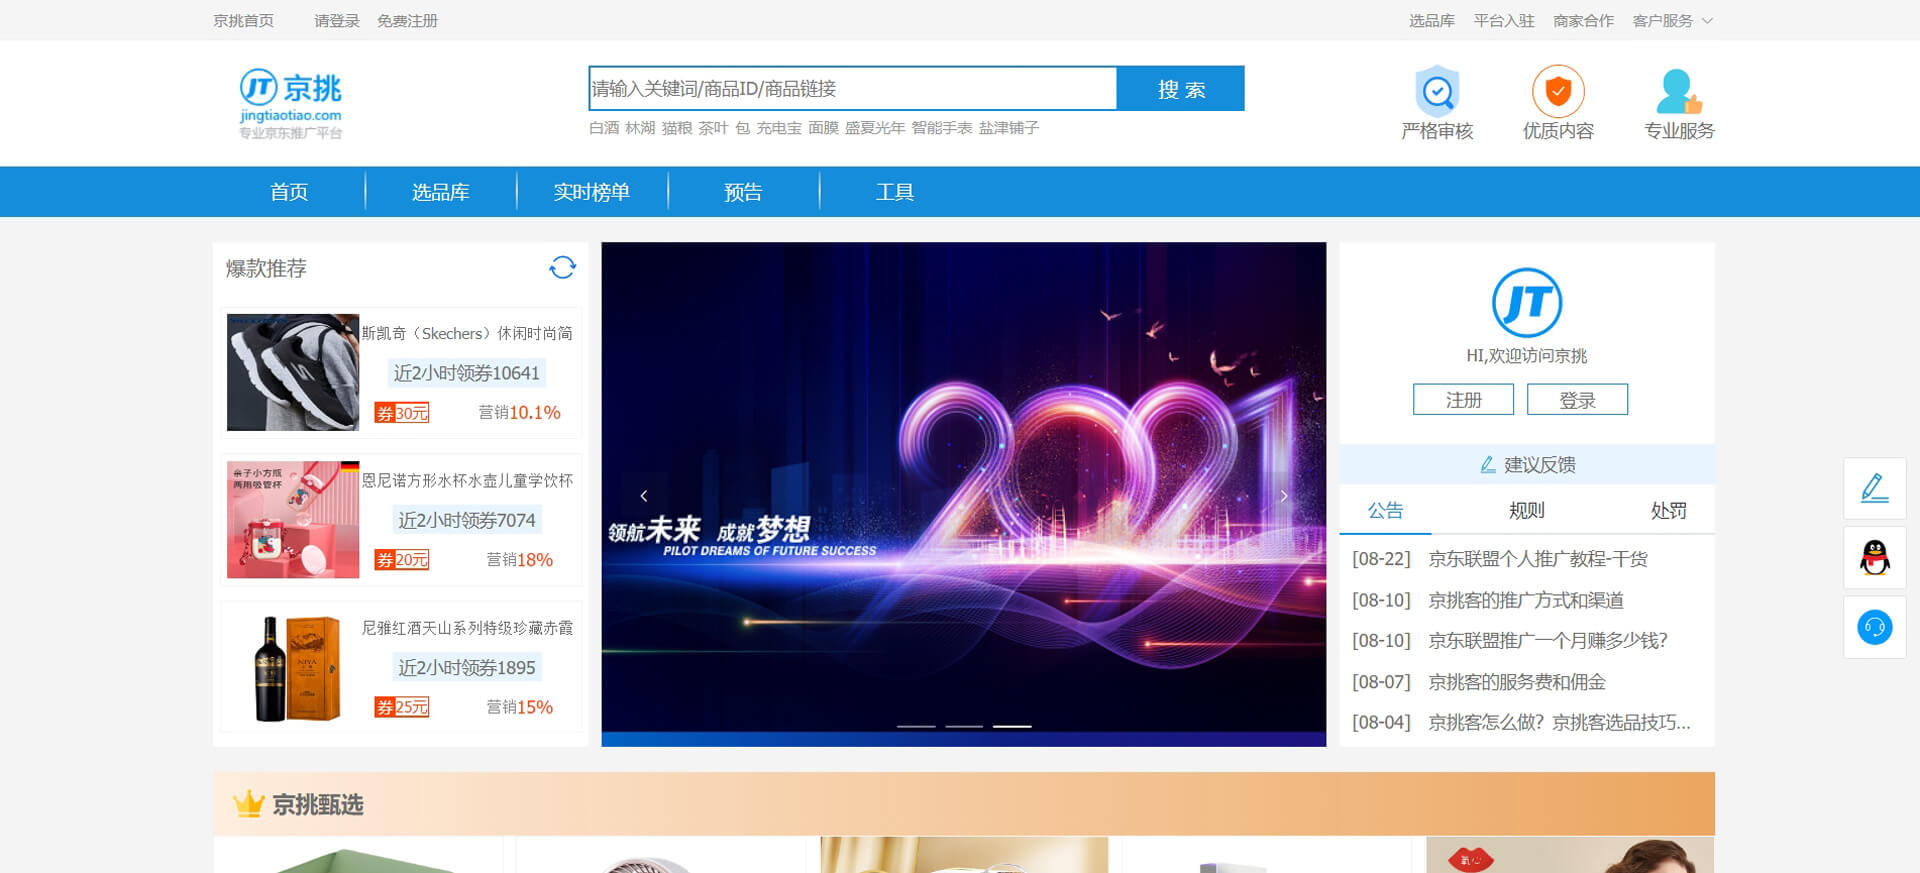Viewport: 1920px width, 873px height.
Task: Click the 搜索 button
Action: pyautogui.click(x=1180, y=89)
